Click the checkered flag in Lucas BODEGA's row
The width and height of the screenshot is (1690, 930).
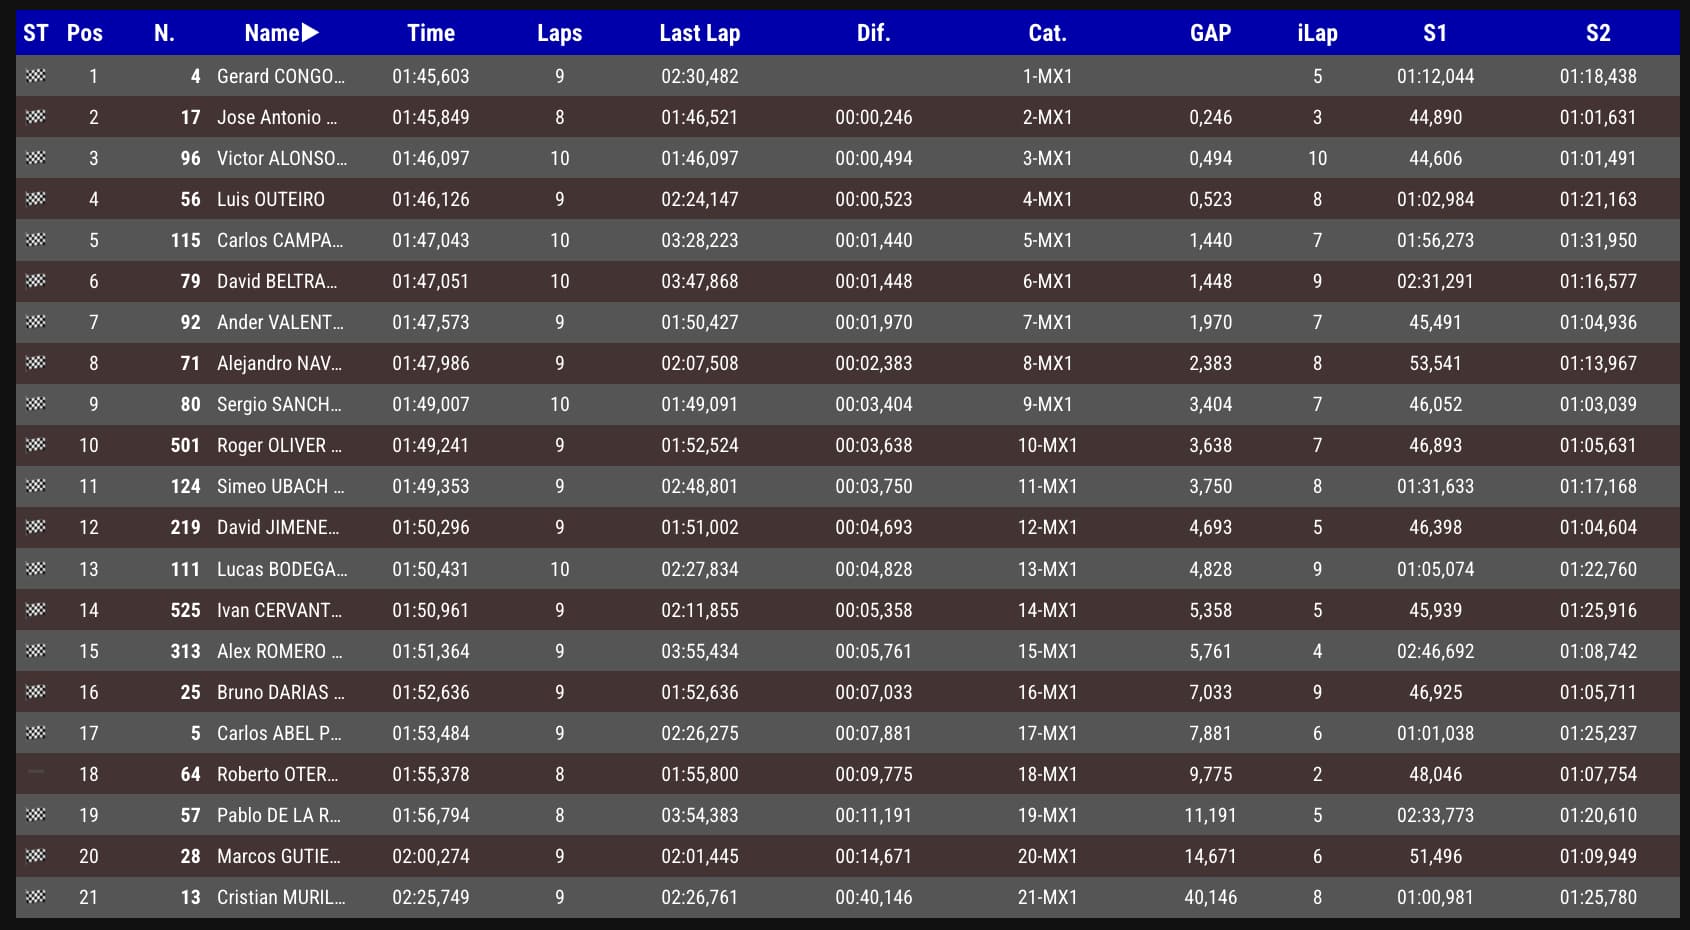36,569
